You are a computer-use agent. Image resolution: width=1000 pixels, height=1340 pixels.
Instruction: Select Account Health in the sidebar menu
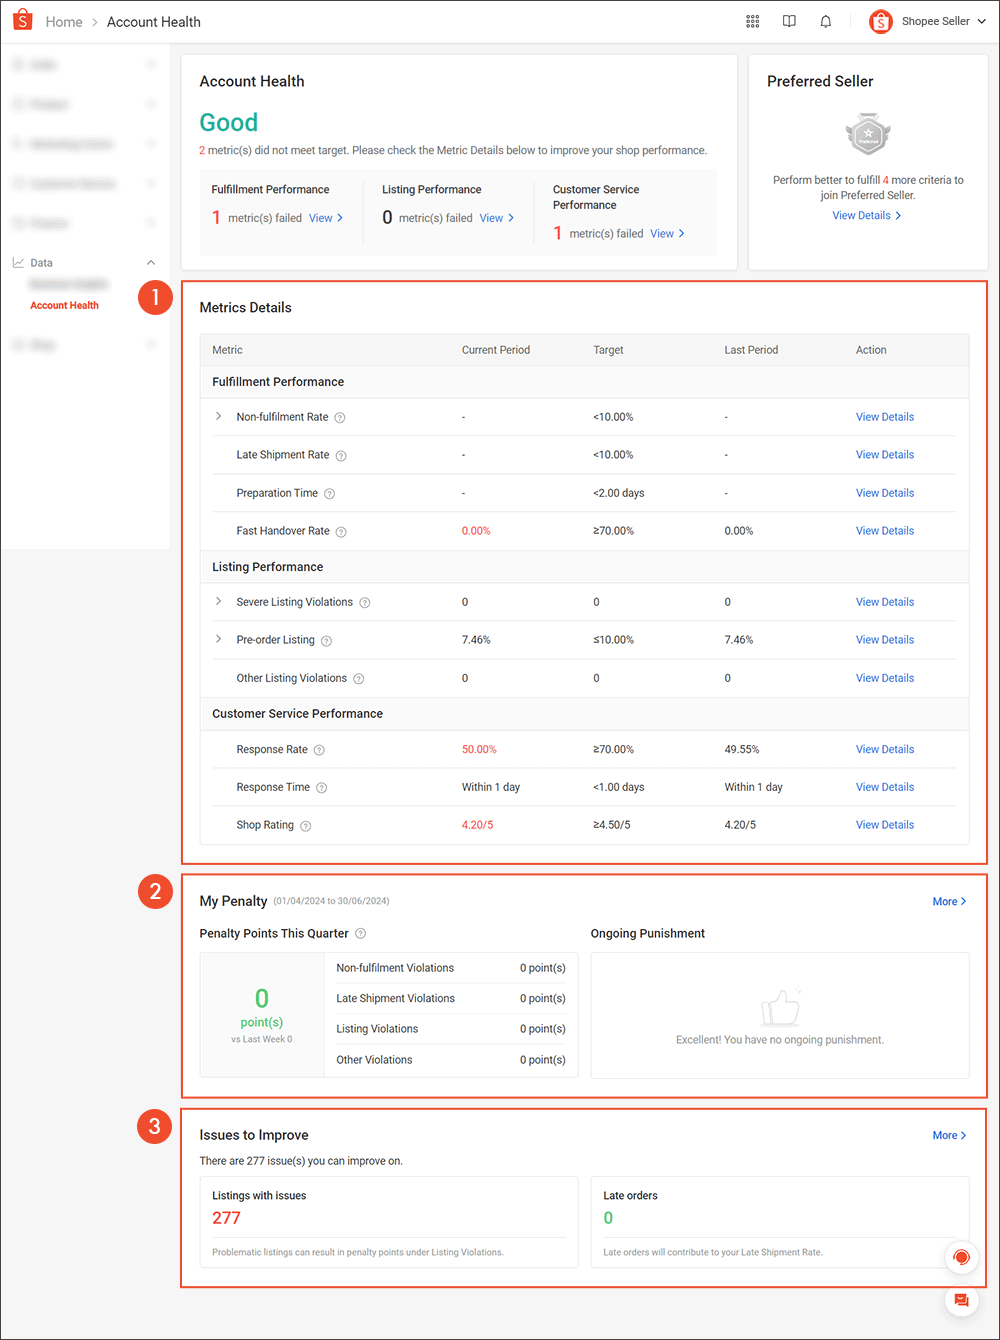point(64,305)
